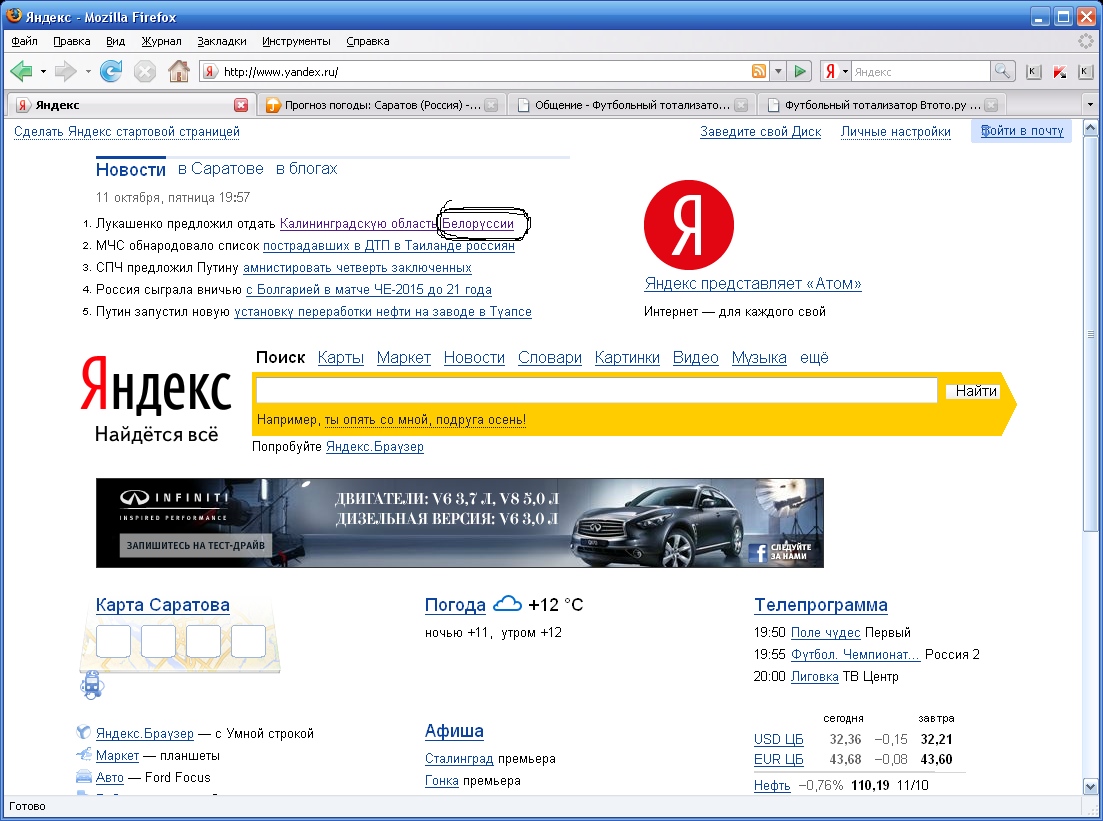Click the USD ЦБ exchange rate link
1103x821 pixels.
779,739
